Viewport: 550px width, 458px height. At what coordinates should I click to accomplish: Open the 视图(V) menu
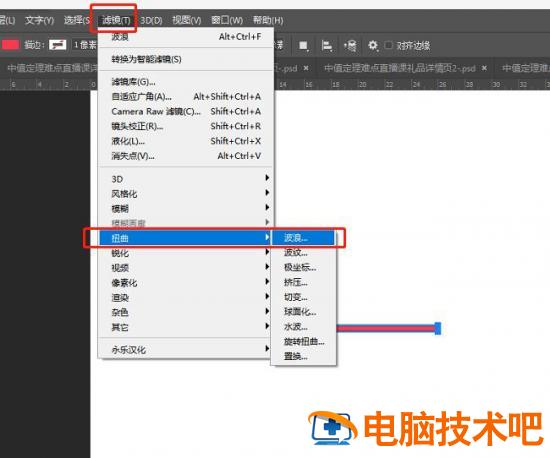pos(187,20)
